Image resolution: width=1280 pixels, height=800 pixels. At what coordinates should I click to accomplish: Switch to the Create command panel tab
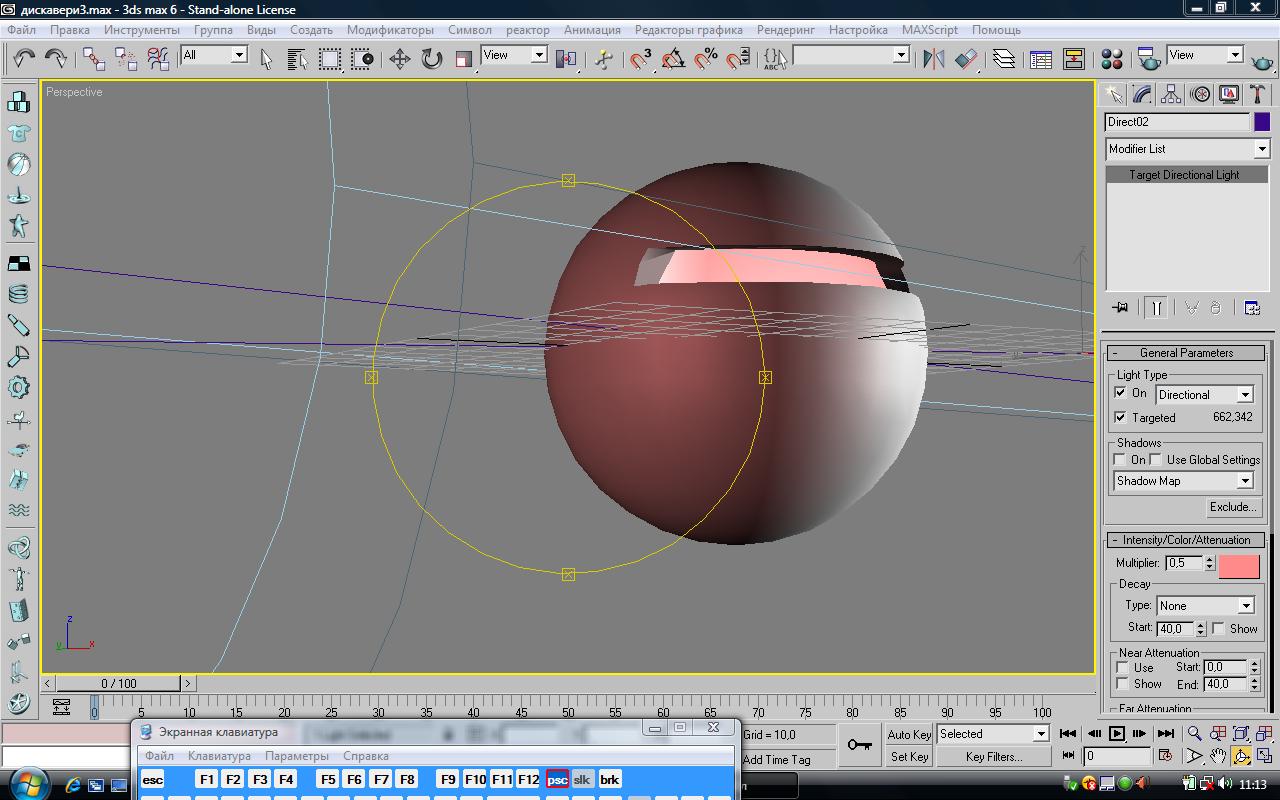pyautogui.click(x=1113, y=94)
